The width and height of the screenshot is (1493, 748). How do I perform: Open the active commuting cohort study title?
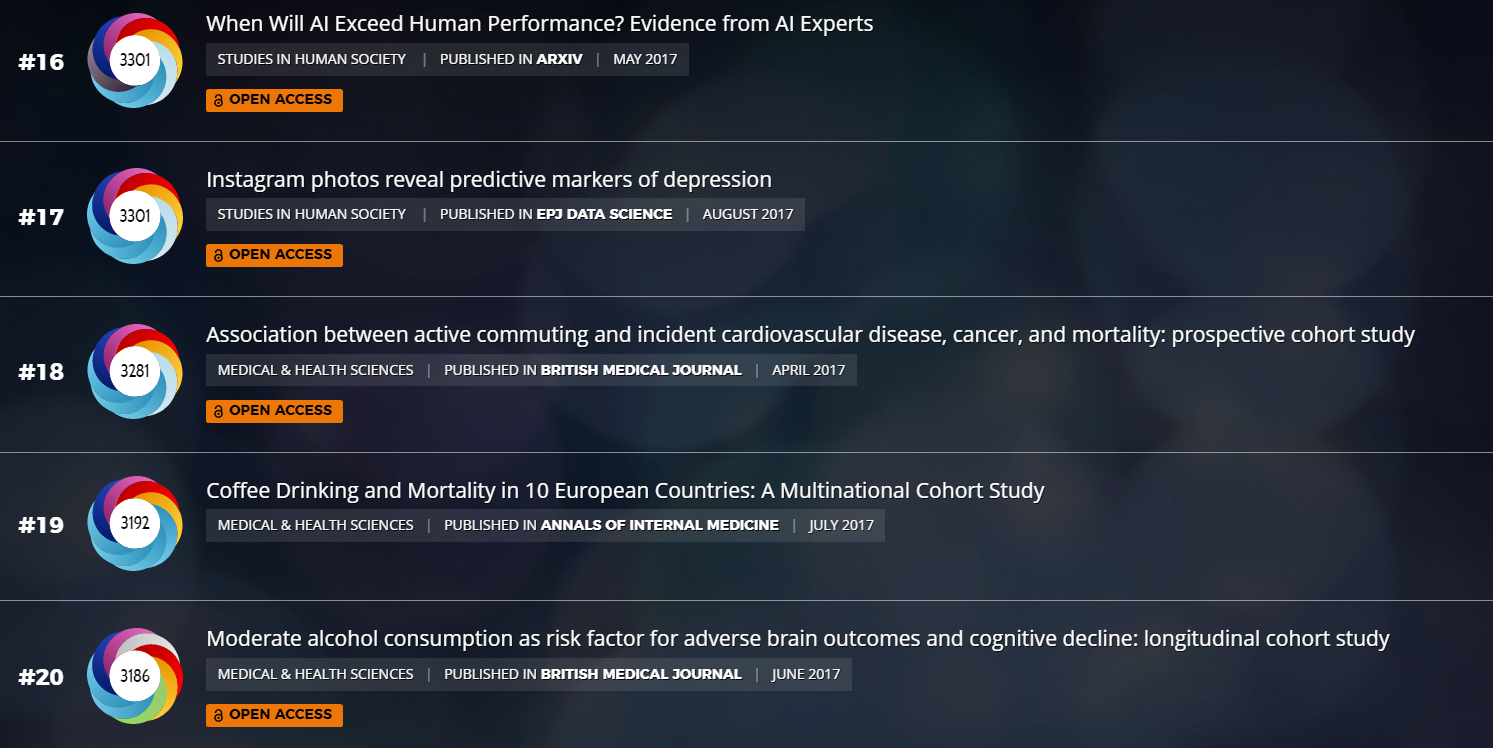point(810,334)
